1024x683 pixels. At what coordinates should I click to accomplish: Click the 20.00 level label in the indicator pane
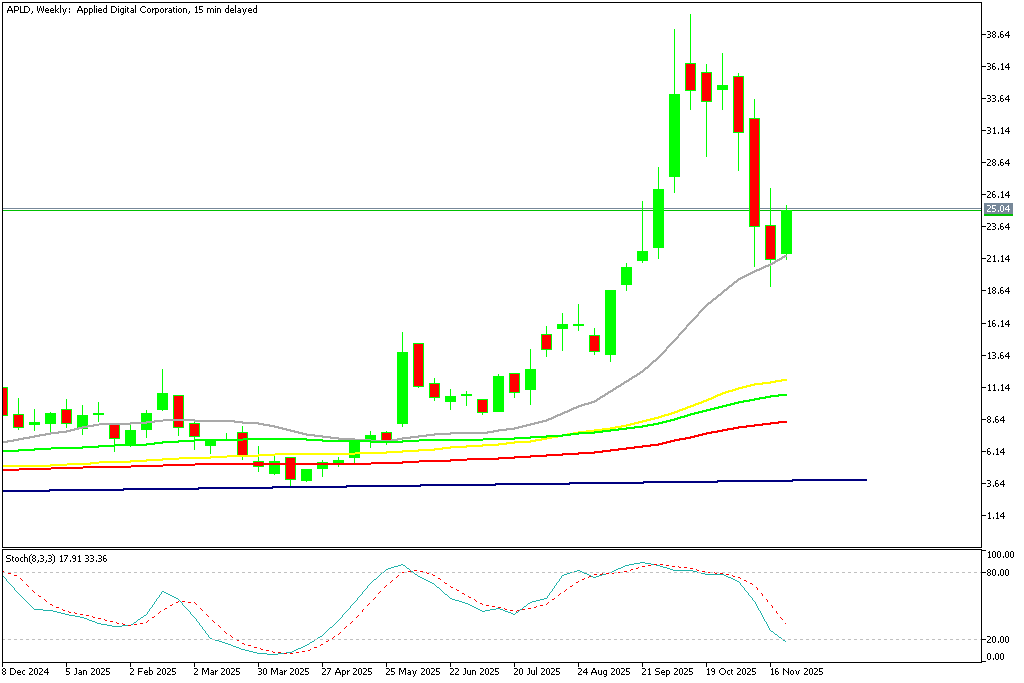[x=998, y=638]
